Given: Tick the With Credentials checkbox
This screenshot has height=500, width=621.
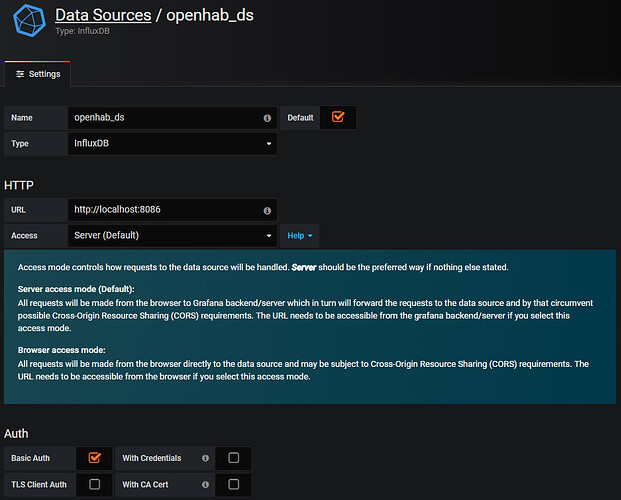Looking at the screenshot, I should click(234, 458).
